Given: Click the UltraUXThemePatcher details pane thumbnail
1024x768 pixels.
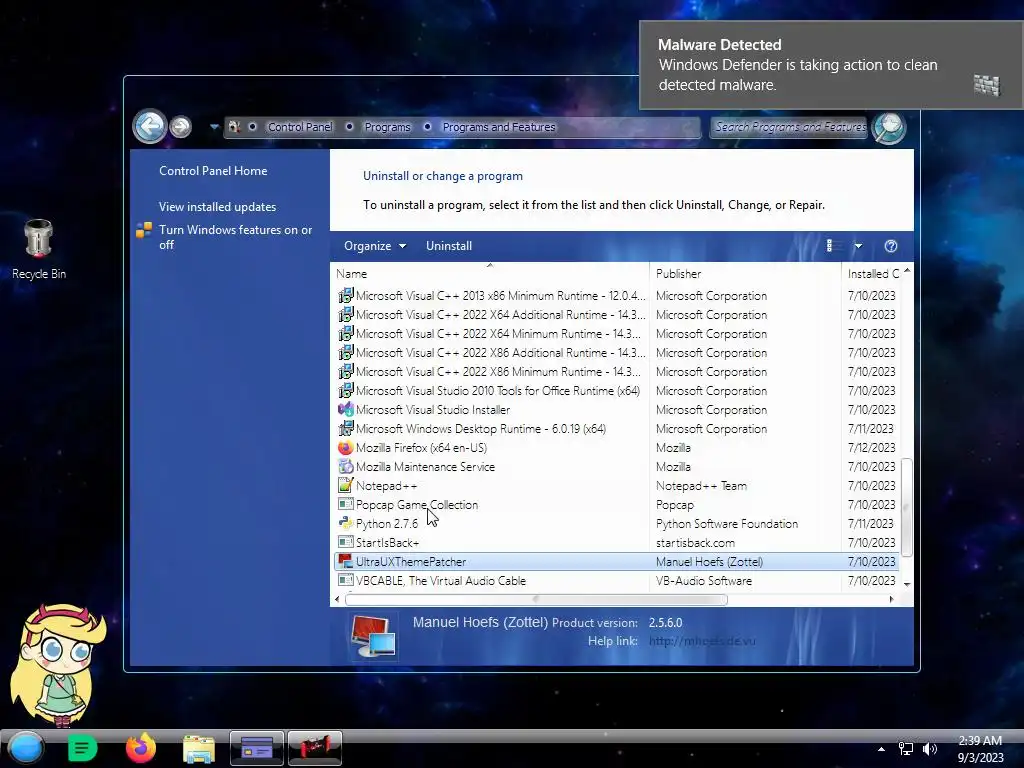Looking at the screenshot, I should tap(373, 635).
